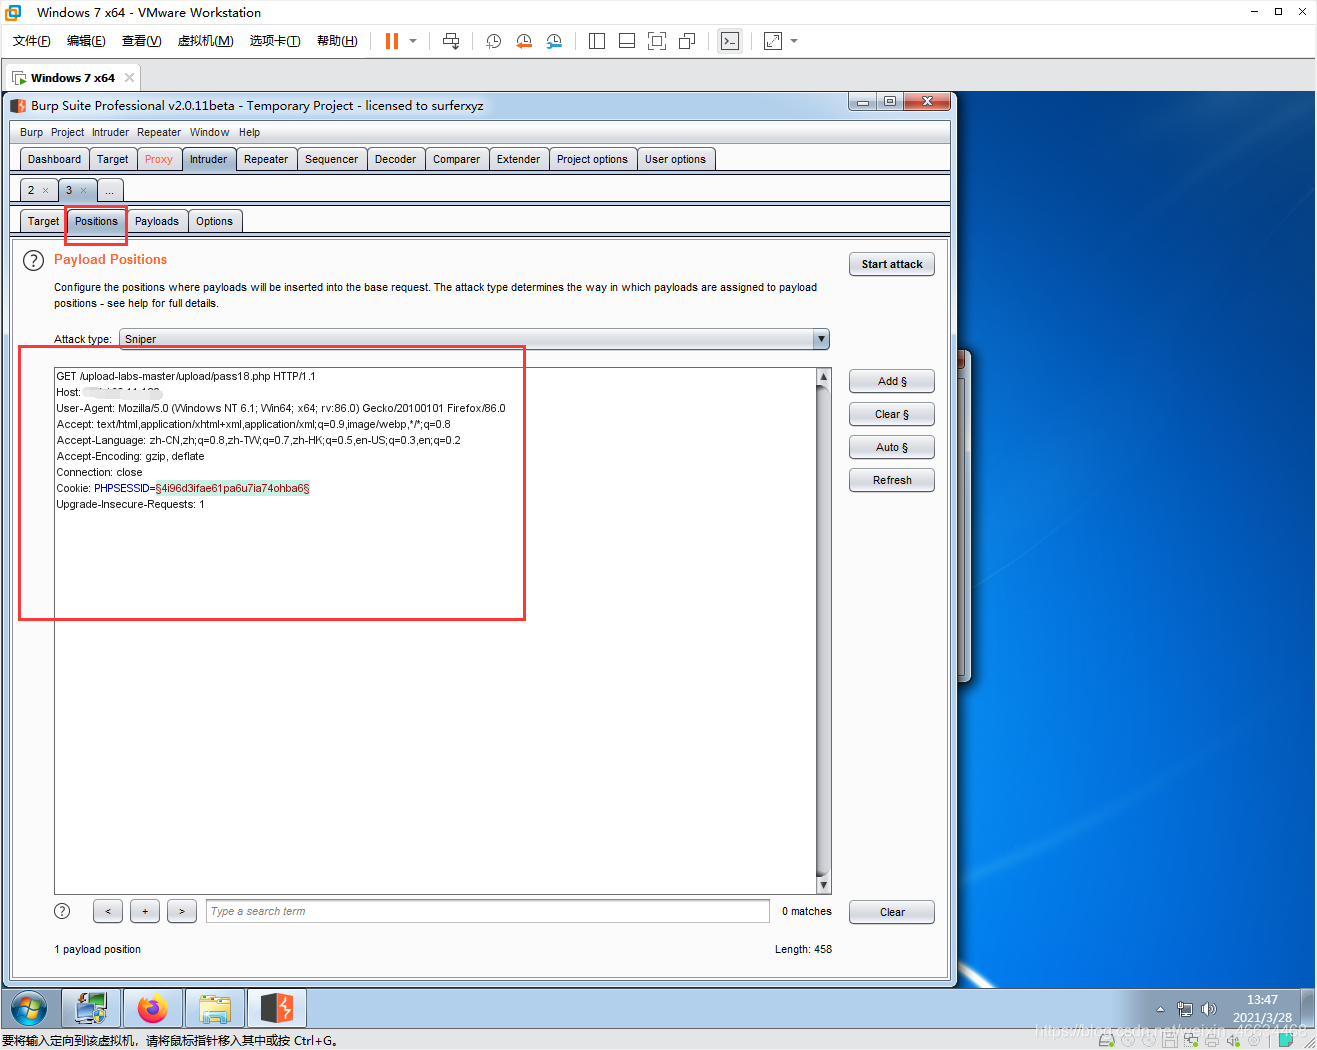1317x1050 pixels.
Task: Open Windows Explorer folder icon in taskbar
Action: [x=214, y=1009]
